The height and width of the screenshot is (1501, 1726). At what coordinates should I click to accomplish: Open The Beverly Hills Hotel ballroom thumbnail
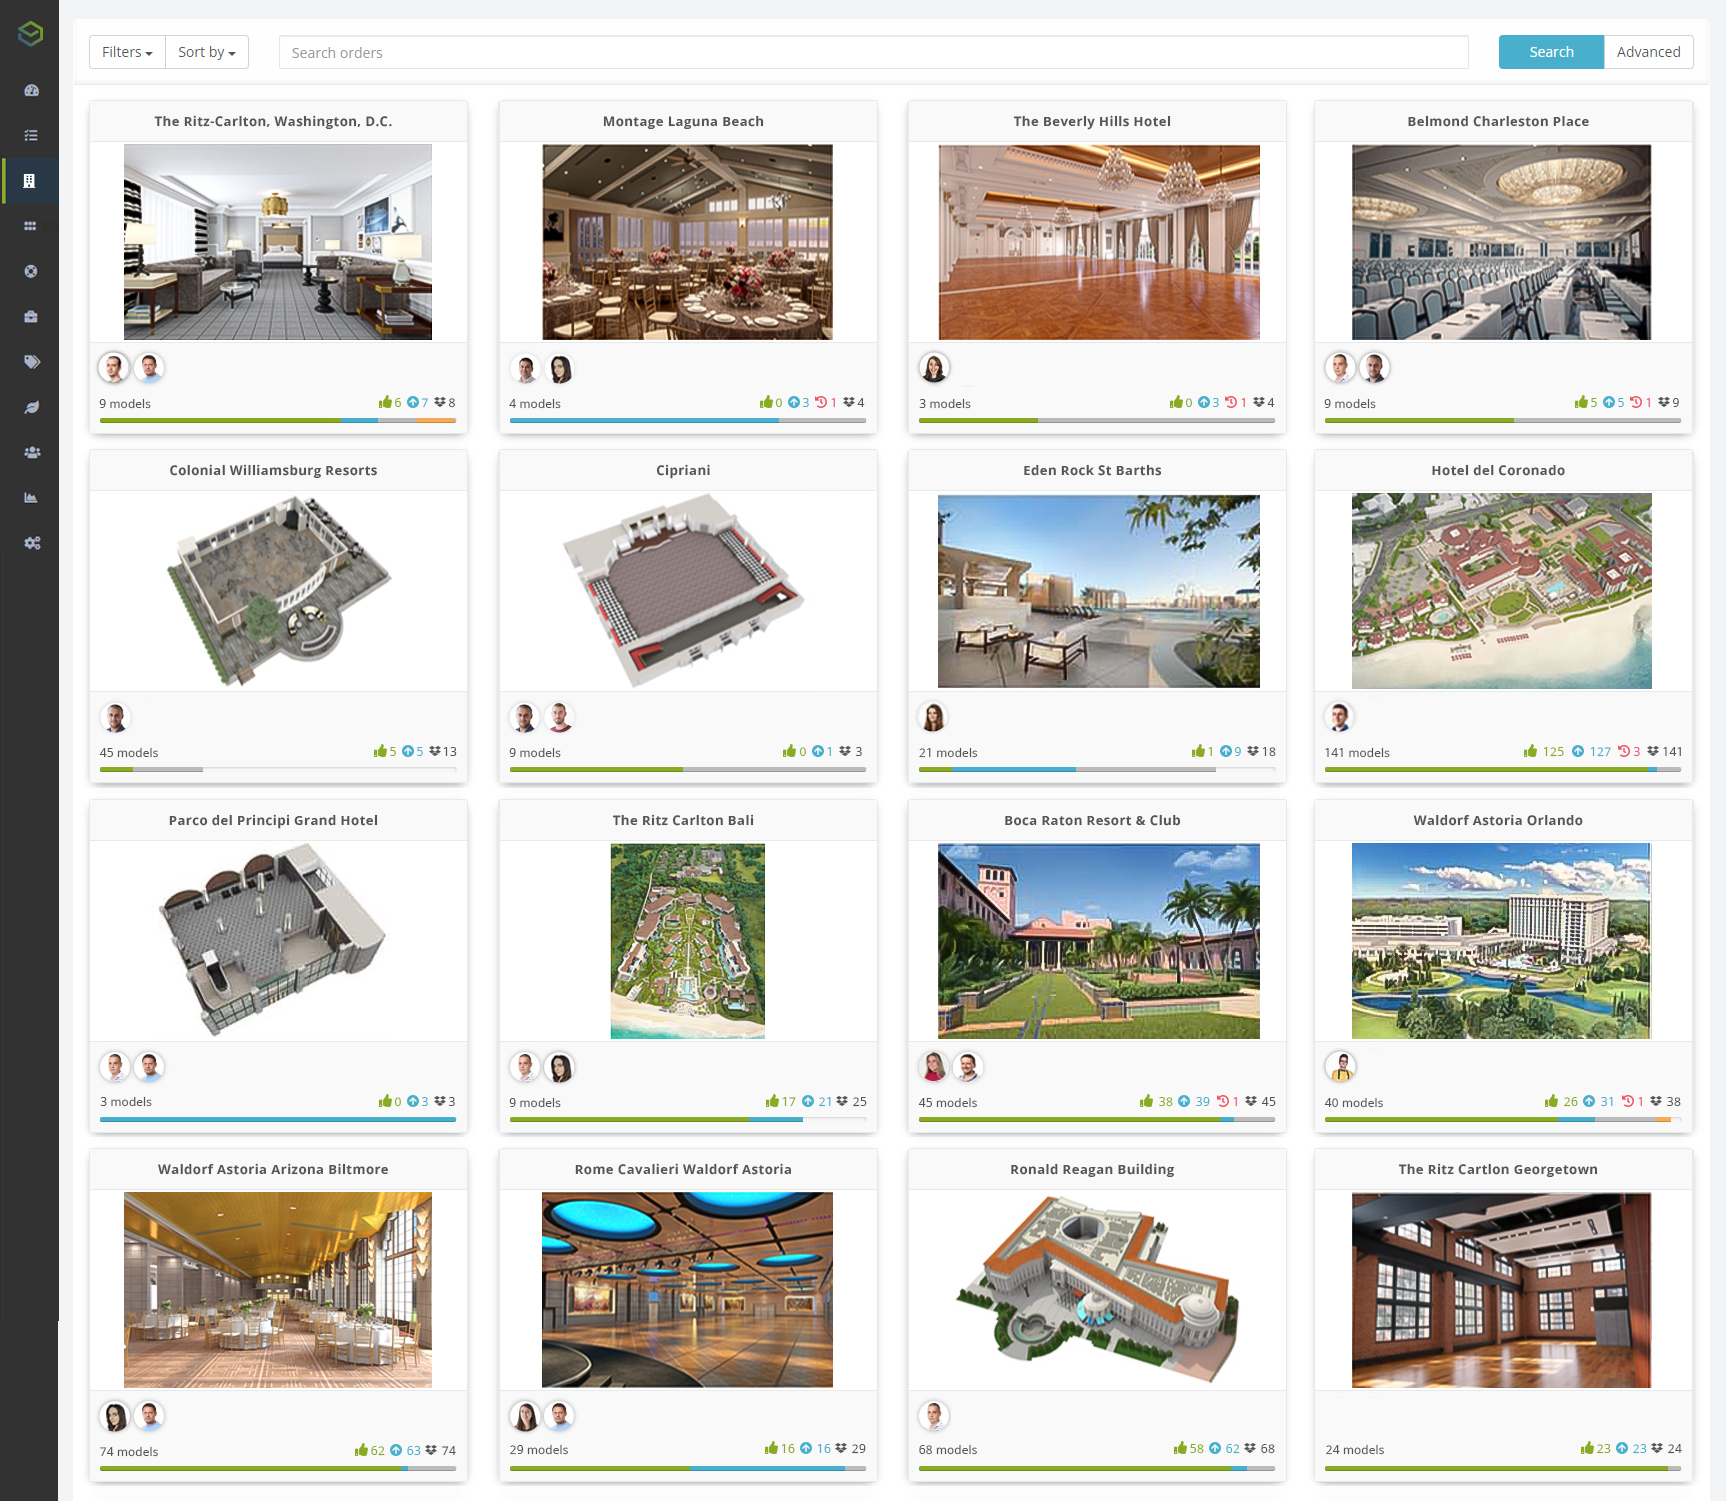[x=1099, y=242]
